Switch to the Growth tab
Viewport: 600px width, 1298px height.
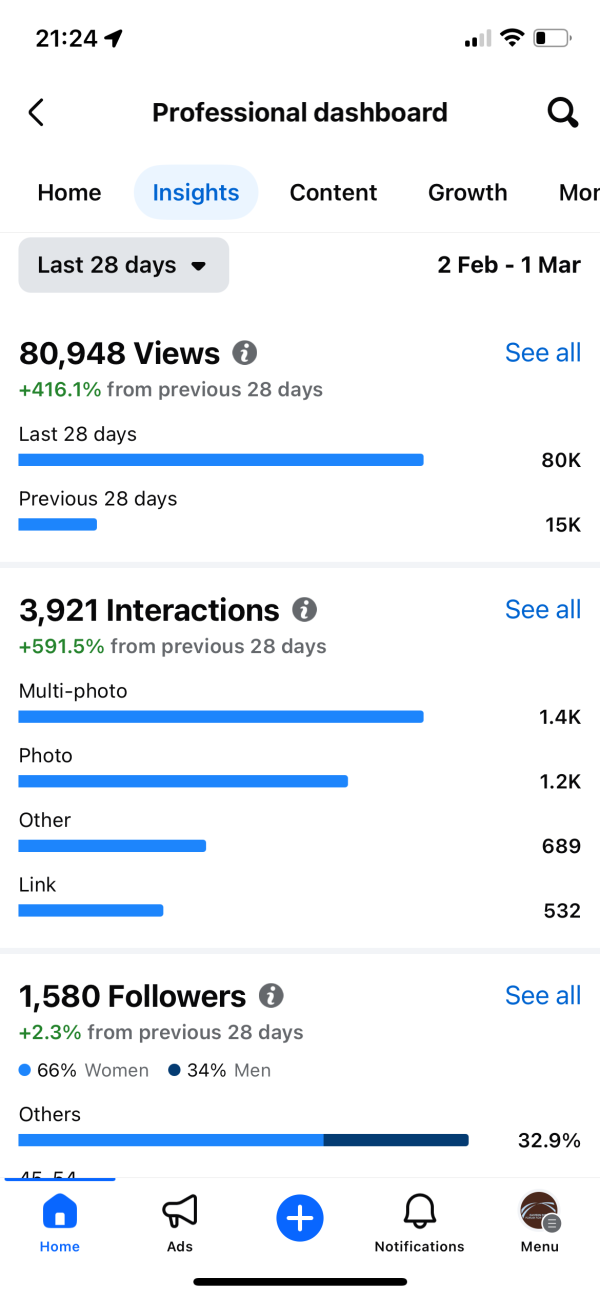[467, 192]
